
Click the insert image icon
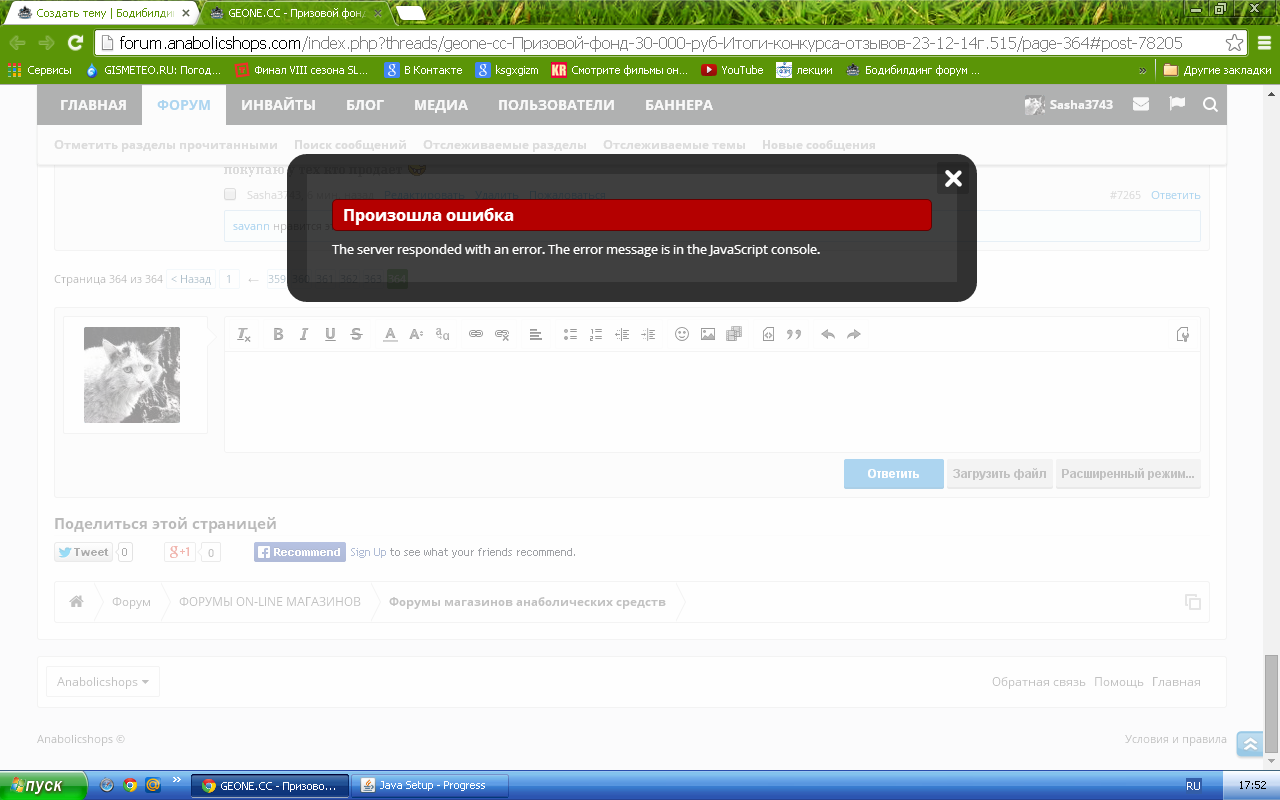click(x=708, y=335)
